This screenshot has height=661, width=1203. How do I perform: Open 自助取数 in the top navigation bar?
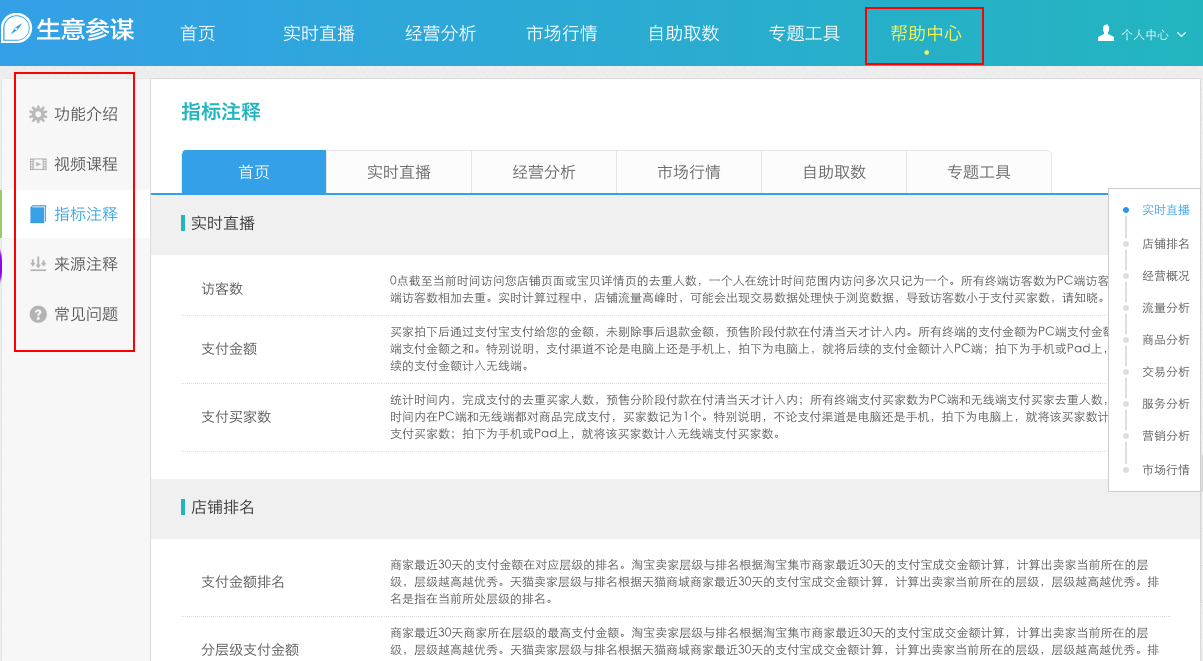[684, 33]
